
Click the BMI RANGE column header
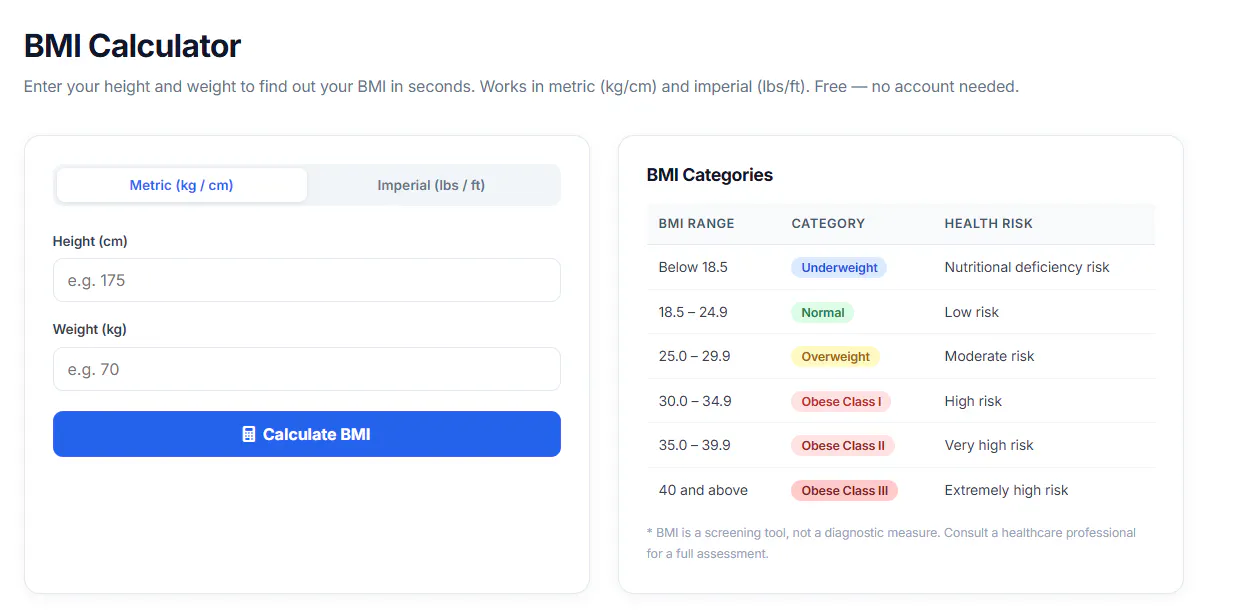pyautogui.click(x=696, y=224)
